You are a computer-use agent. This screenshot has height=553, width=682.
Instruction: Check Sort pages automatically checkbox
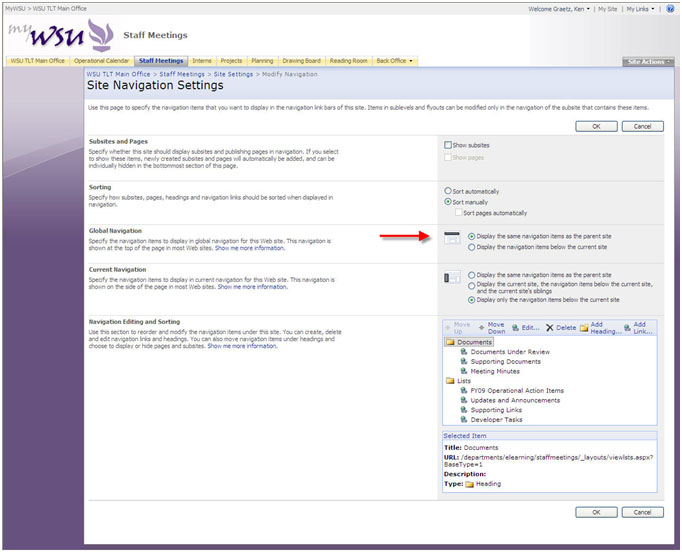click(458, 212)
